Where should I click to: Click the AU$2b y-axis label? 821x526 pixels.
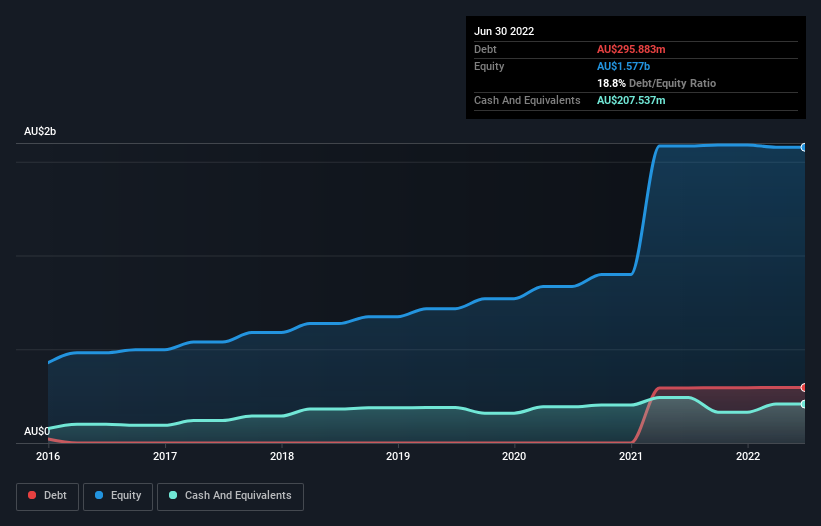(40, 131)
